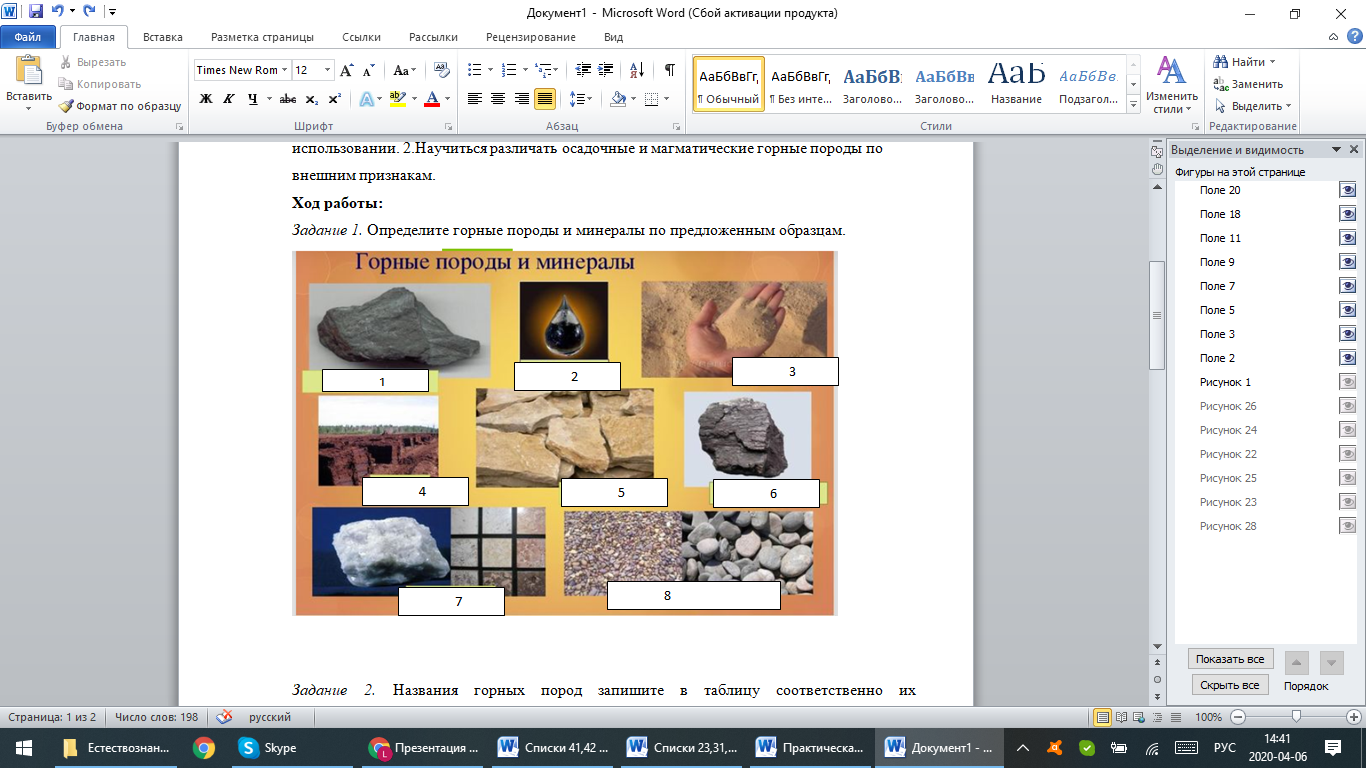Clear all formatting
This screenshot has width=1366, height=768.
pyautogui.click(x=439, y=70)
